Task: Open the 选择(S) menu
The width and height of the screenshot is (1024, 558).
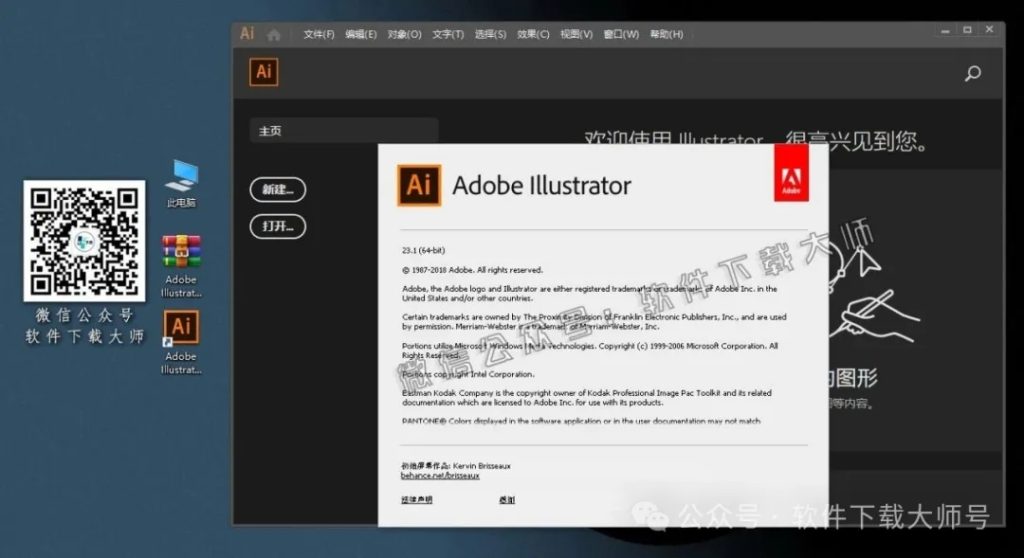Action: tap(490, 34)
